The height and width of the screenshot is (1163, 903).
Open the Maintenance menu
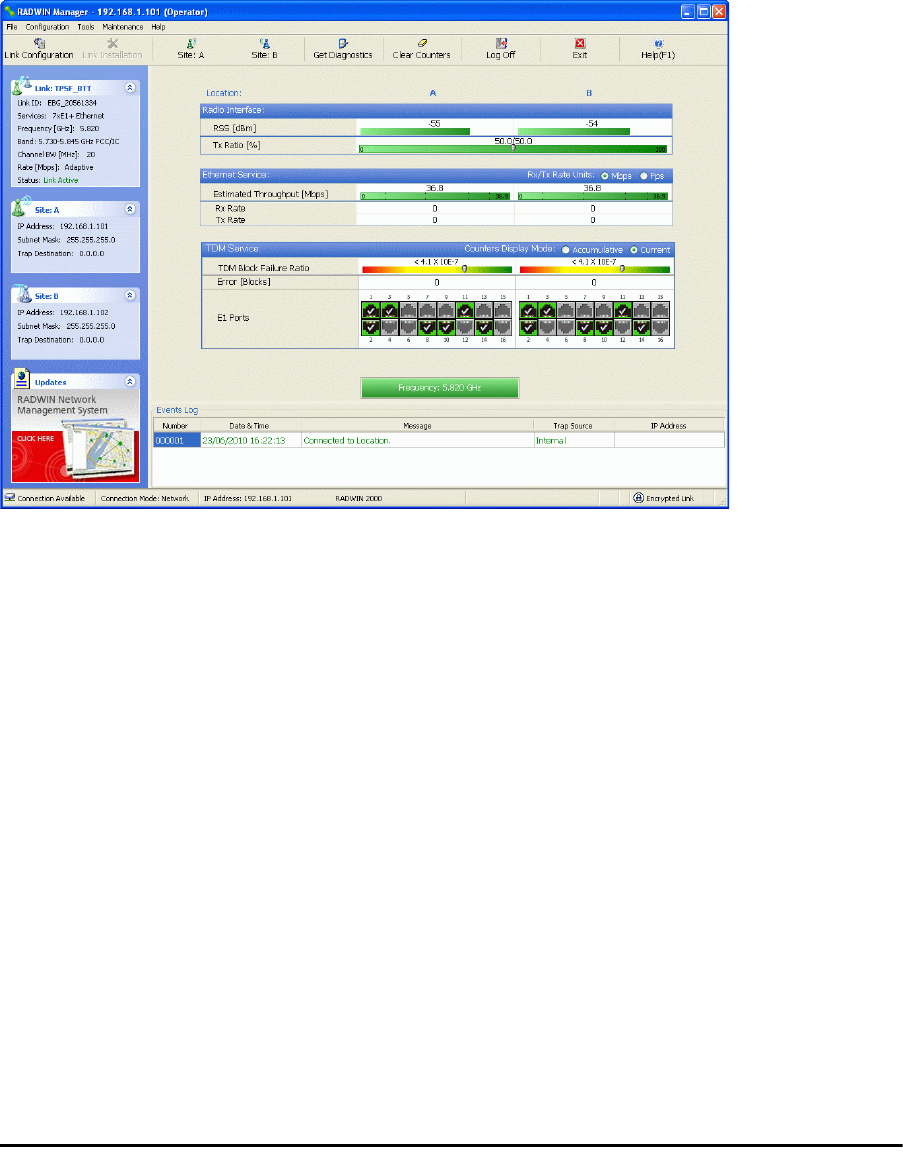coord(123,27)
